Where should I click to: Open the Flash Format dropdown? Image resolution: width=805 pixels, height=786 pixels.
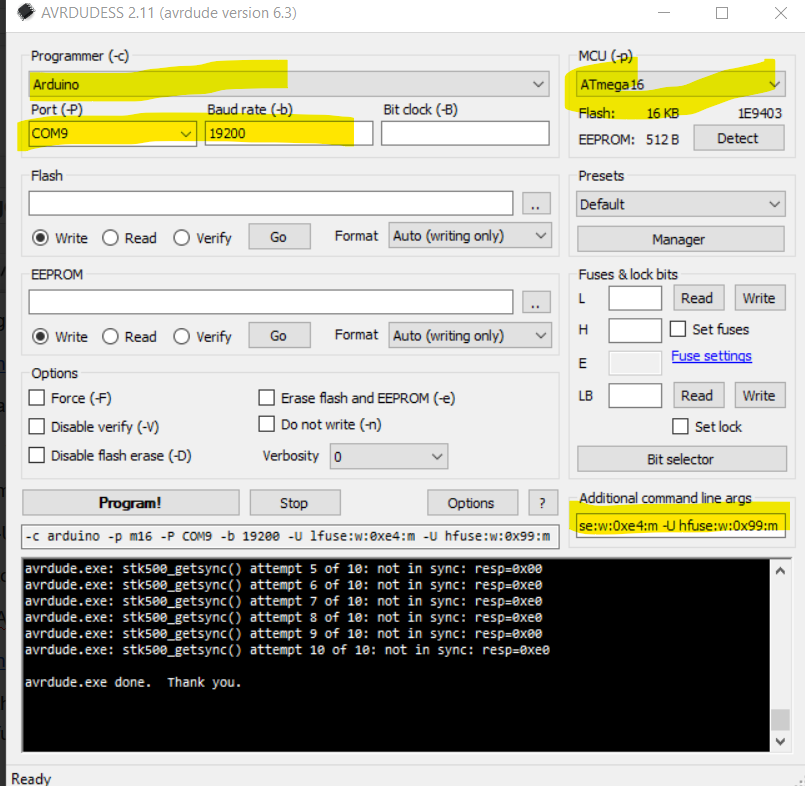point(470,236)
